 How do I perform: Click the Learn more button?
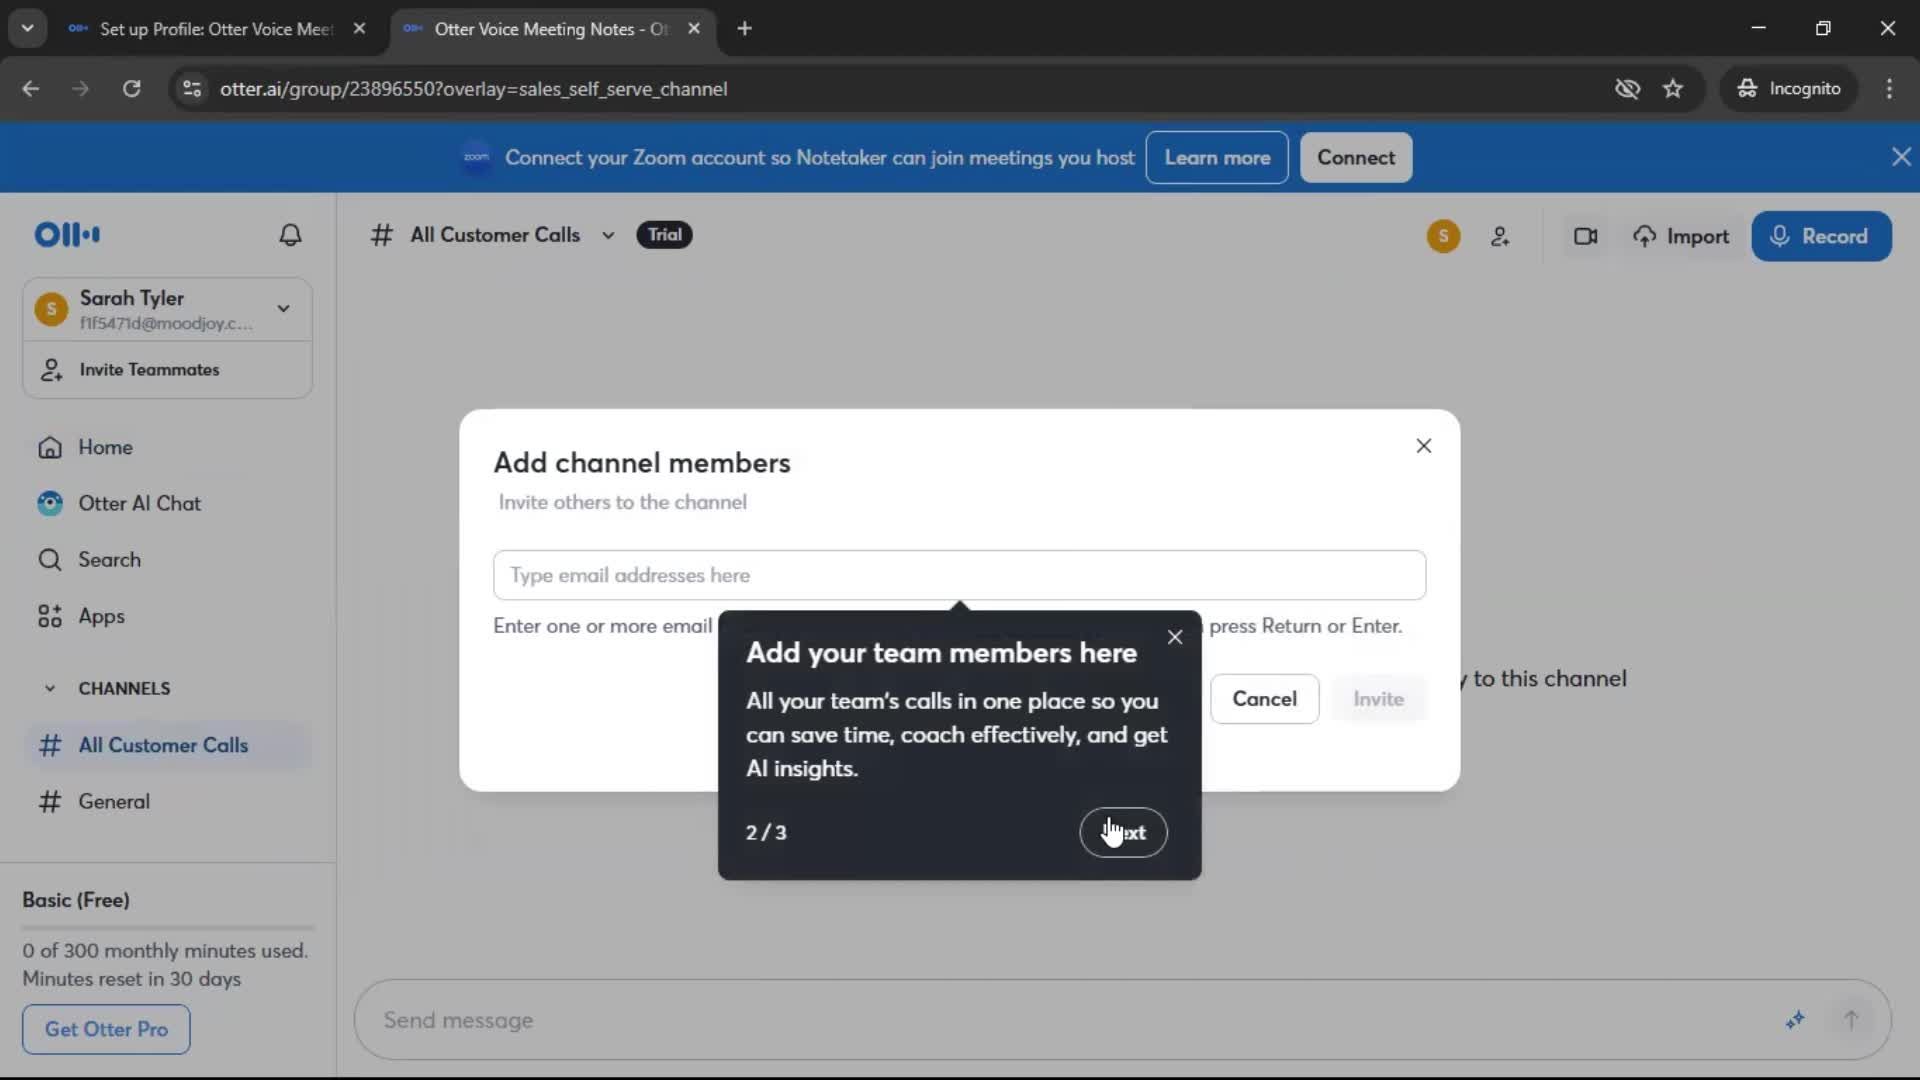click(x=1217, y=157)
